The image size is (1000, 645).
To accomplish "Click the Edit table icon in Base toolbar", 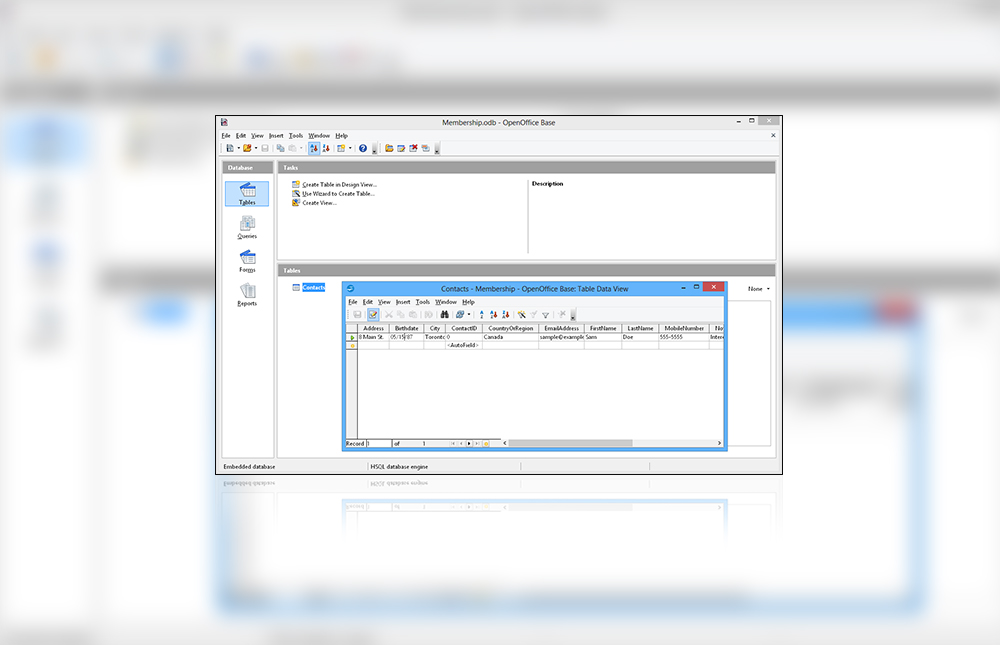I will [401, 148].
